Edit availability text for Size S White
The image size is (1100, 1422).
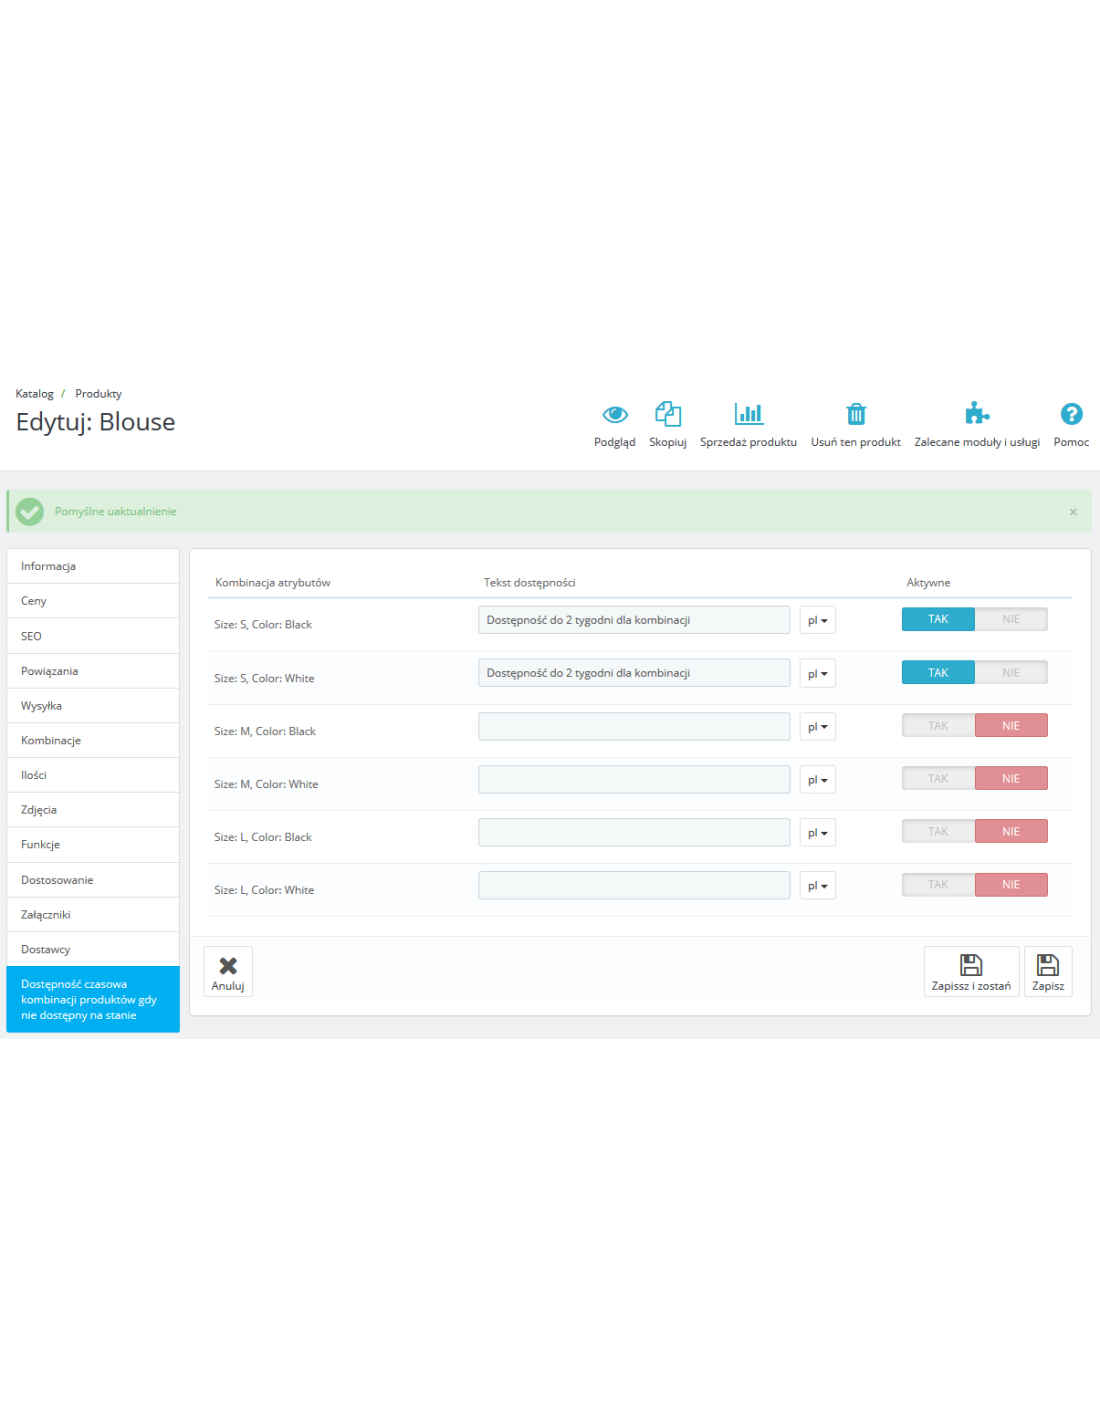coord(634,673)
